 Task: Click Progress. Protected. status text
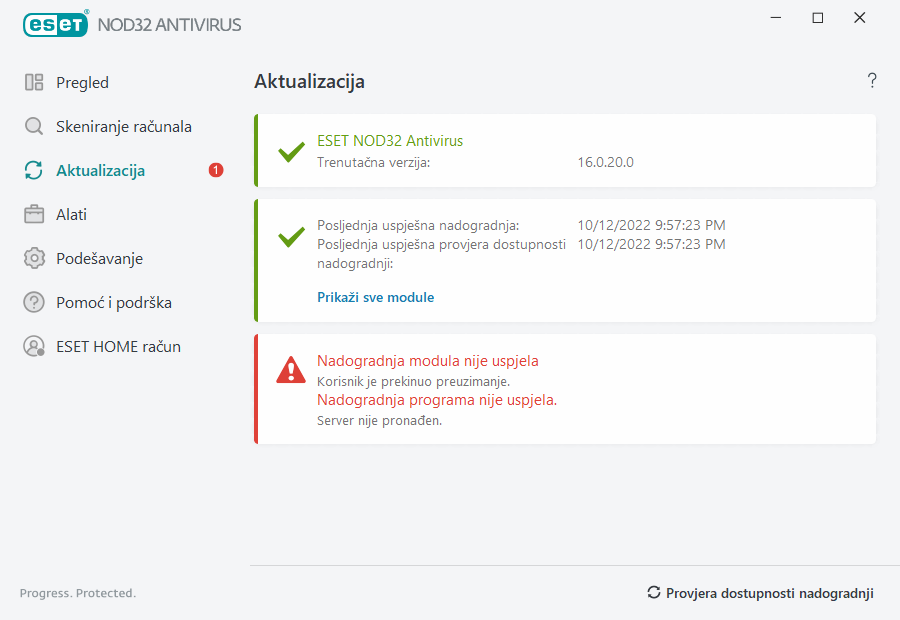coord(78,593)
